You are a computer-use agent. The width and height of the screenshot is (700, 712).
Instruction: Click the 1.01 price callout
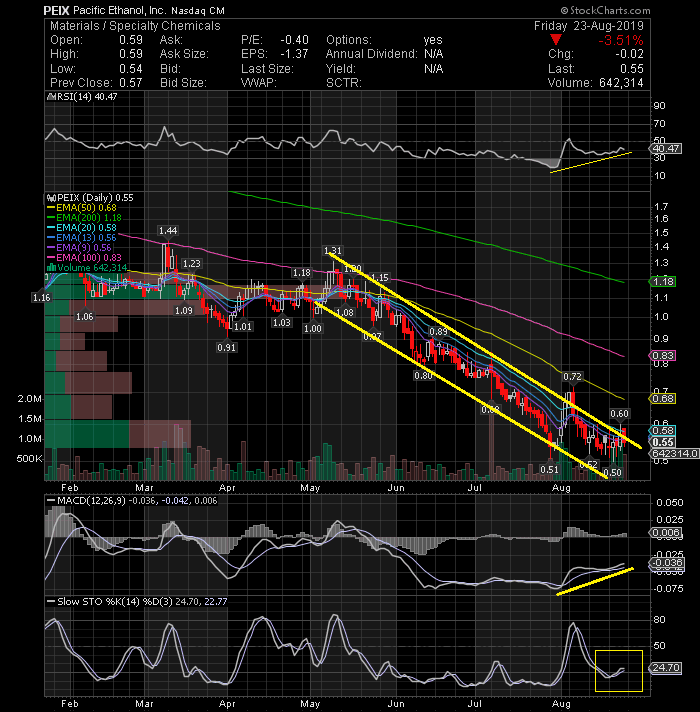pos(243,326)
